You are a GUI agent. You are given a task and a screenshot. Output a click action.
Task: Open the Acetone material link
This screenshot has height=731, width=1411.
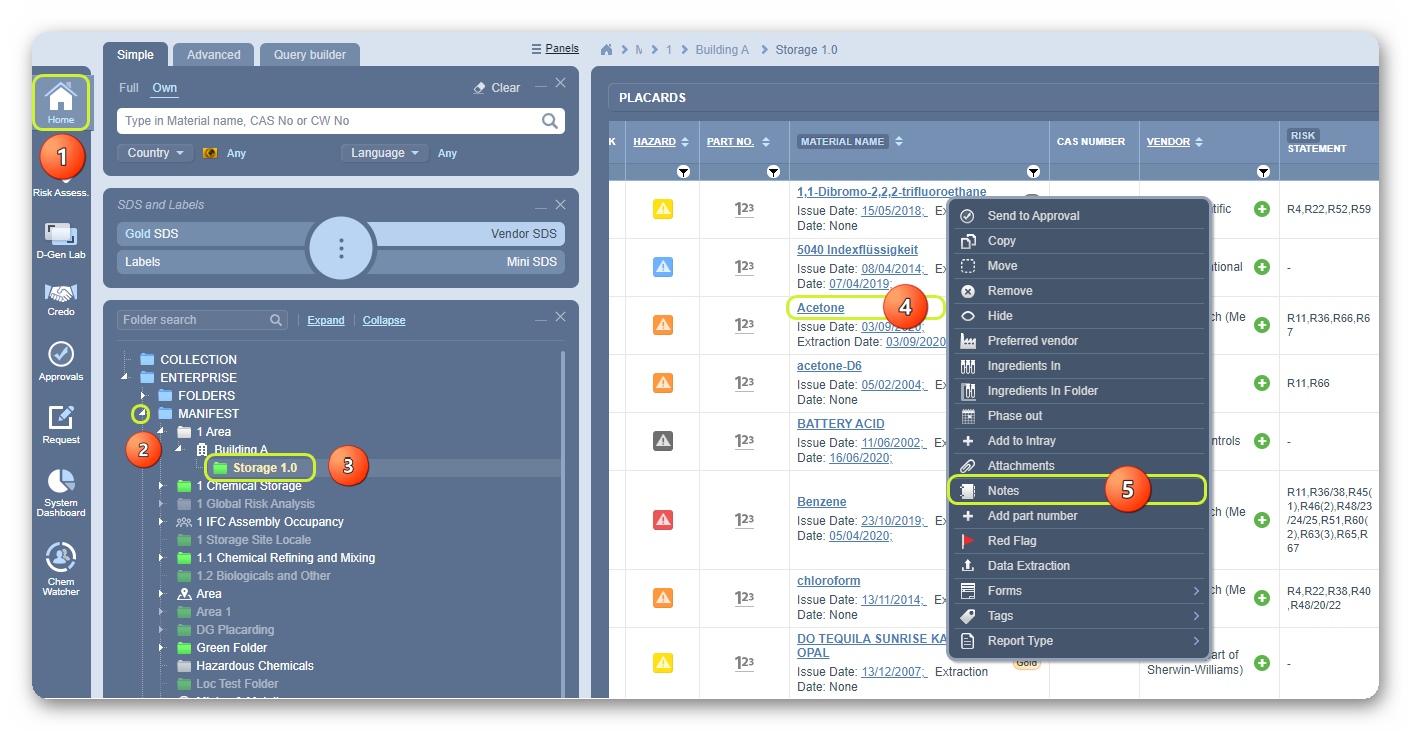pos(821,308)
